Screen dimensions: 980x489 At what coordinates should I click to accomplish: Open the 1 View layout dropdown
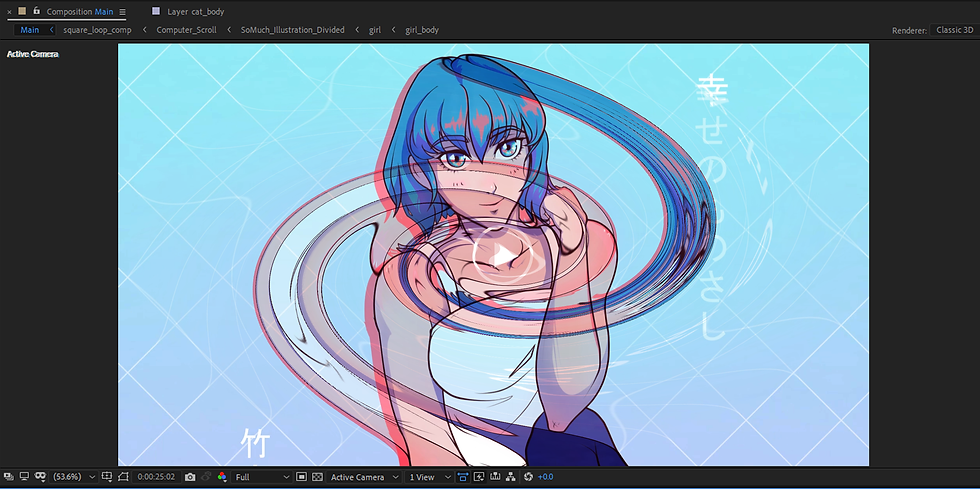point(429,477)
